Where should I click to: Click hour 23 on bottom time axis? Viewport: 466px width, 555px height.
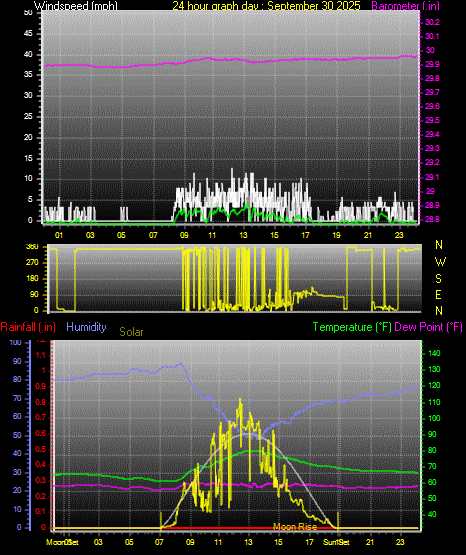pyautogui.click(x=400, y=542)
